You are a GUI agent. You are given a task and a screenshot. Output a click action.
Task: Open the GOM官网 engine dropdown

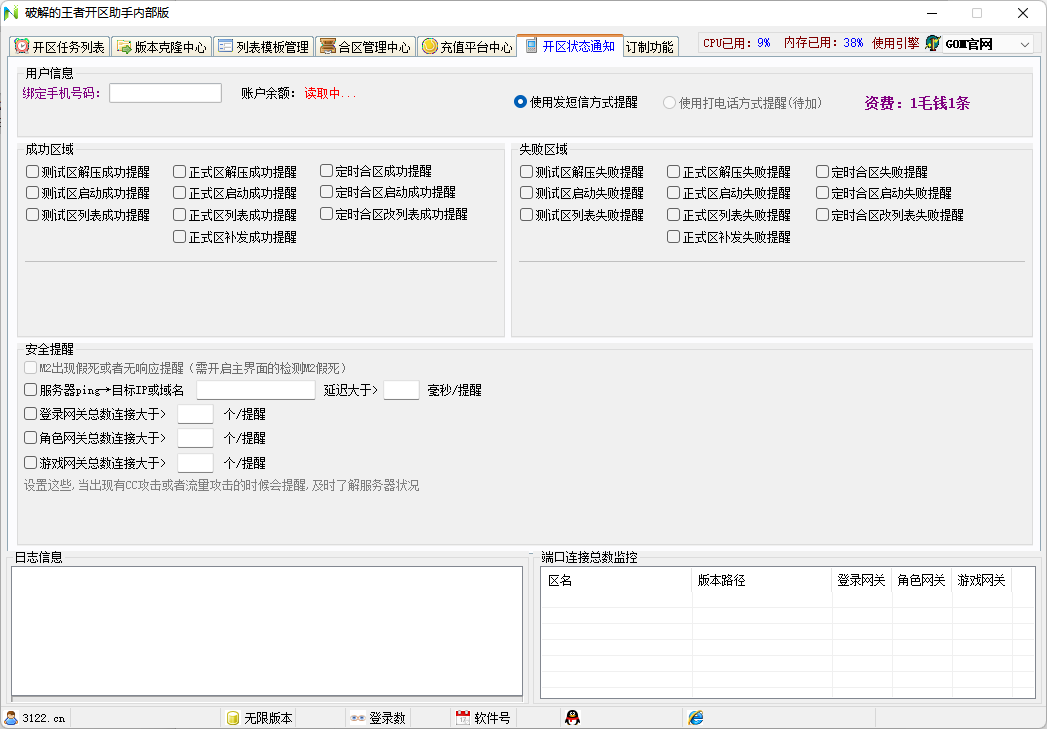coord(1025,44)
